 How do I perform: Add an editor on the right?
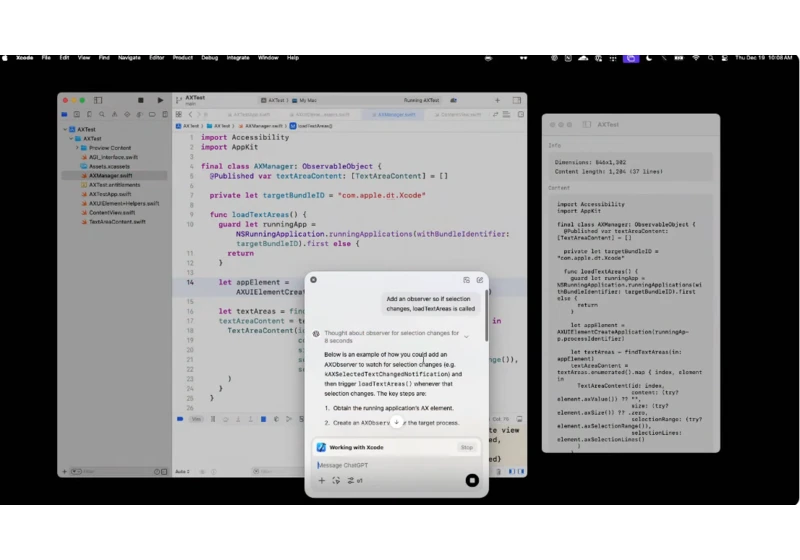[x=520, y=114]
